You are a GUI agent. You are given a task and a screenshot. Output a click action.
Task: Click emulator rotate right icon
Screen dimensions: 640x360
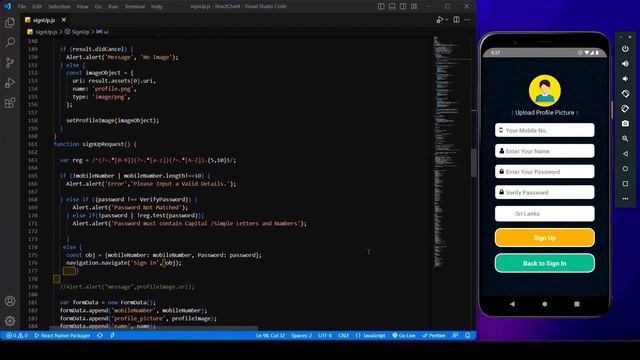coord(625,109)
